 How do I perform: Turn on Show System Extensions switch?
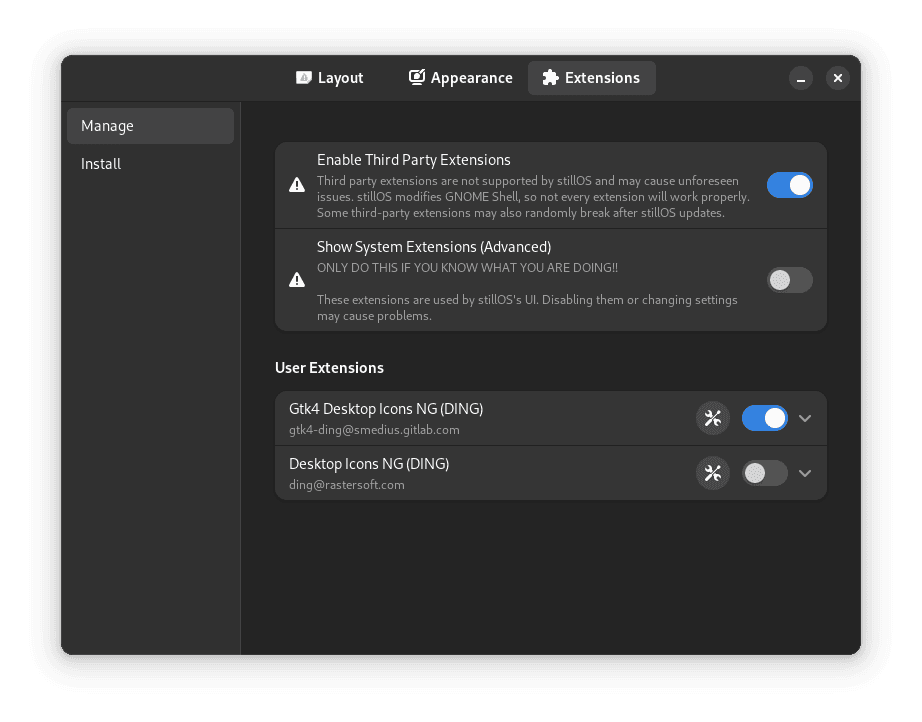point(789,280)
